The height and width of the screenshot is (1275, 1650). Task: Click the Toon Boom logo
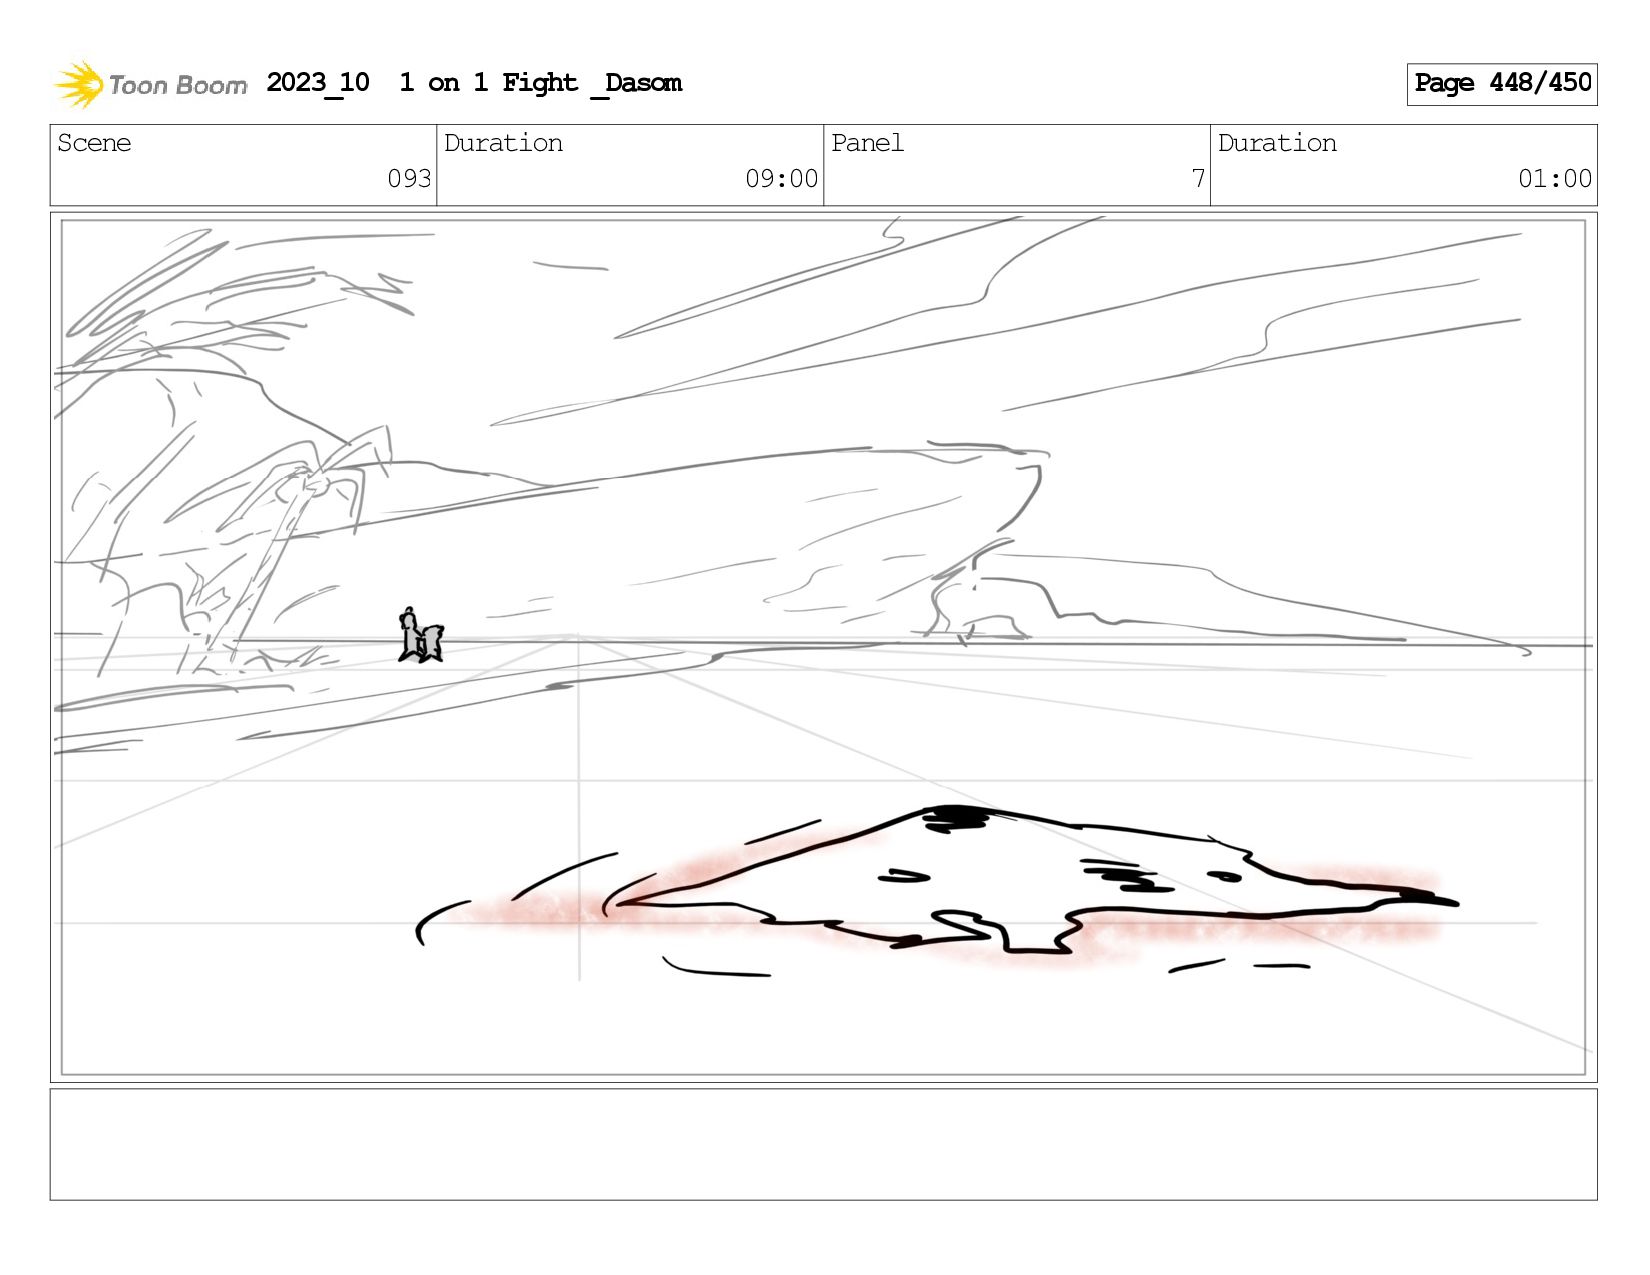click(150, 84)
